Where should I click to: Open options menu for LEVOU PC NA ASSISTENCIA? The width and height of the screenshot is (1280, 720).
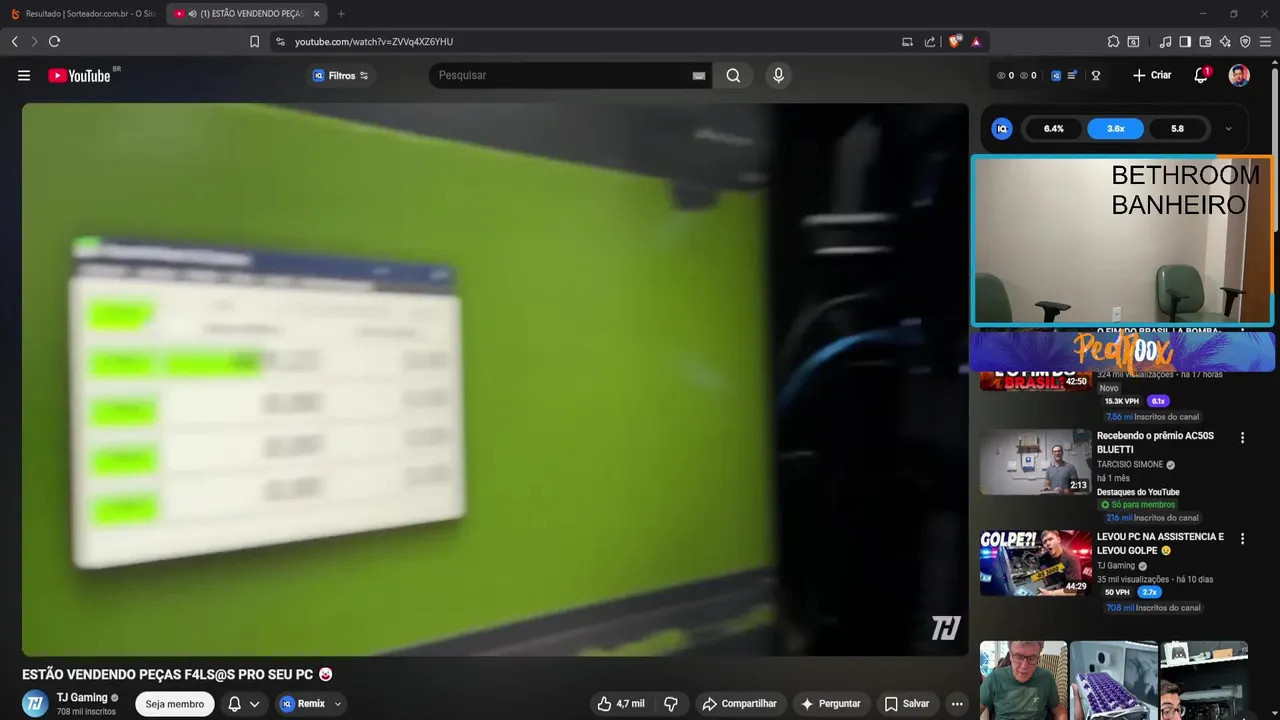[x=1243, y=539]
